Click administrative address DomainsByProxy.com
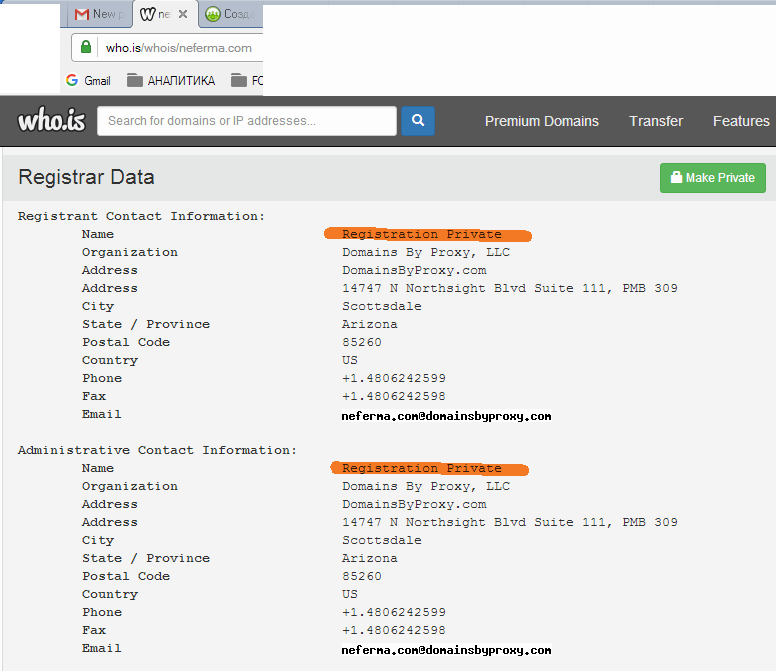Image resolution: width=776 pixels, height=671 pixels. [414, 504]
